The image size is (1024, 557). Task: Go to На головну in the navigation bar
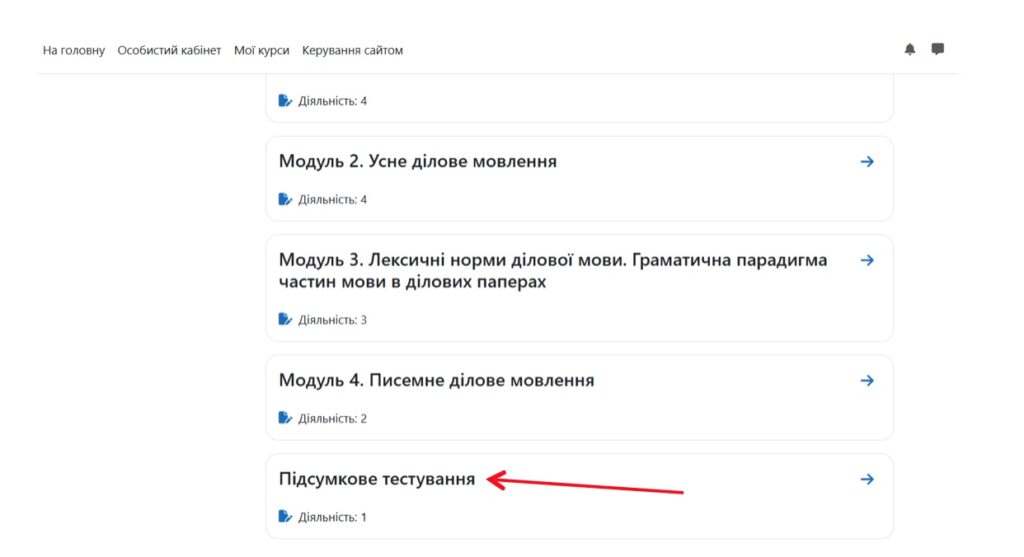pyautogui.click(x=73, y=50)
